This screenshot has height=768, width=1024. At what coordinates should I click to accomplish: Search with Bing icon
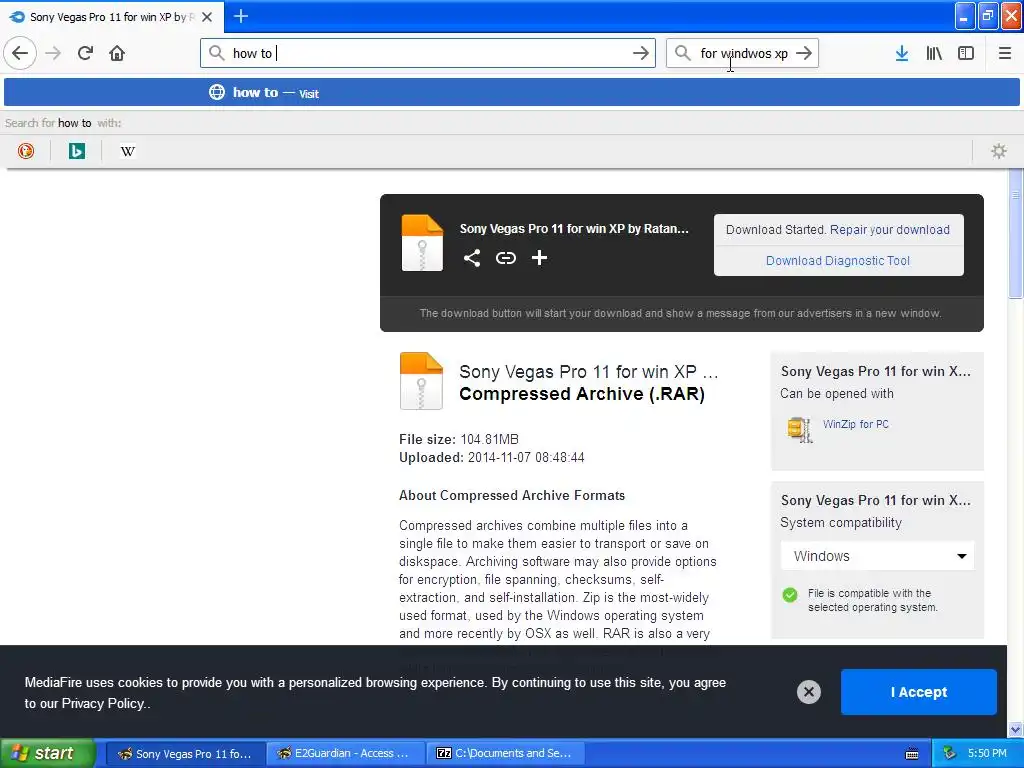pos(76,151)
